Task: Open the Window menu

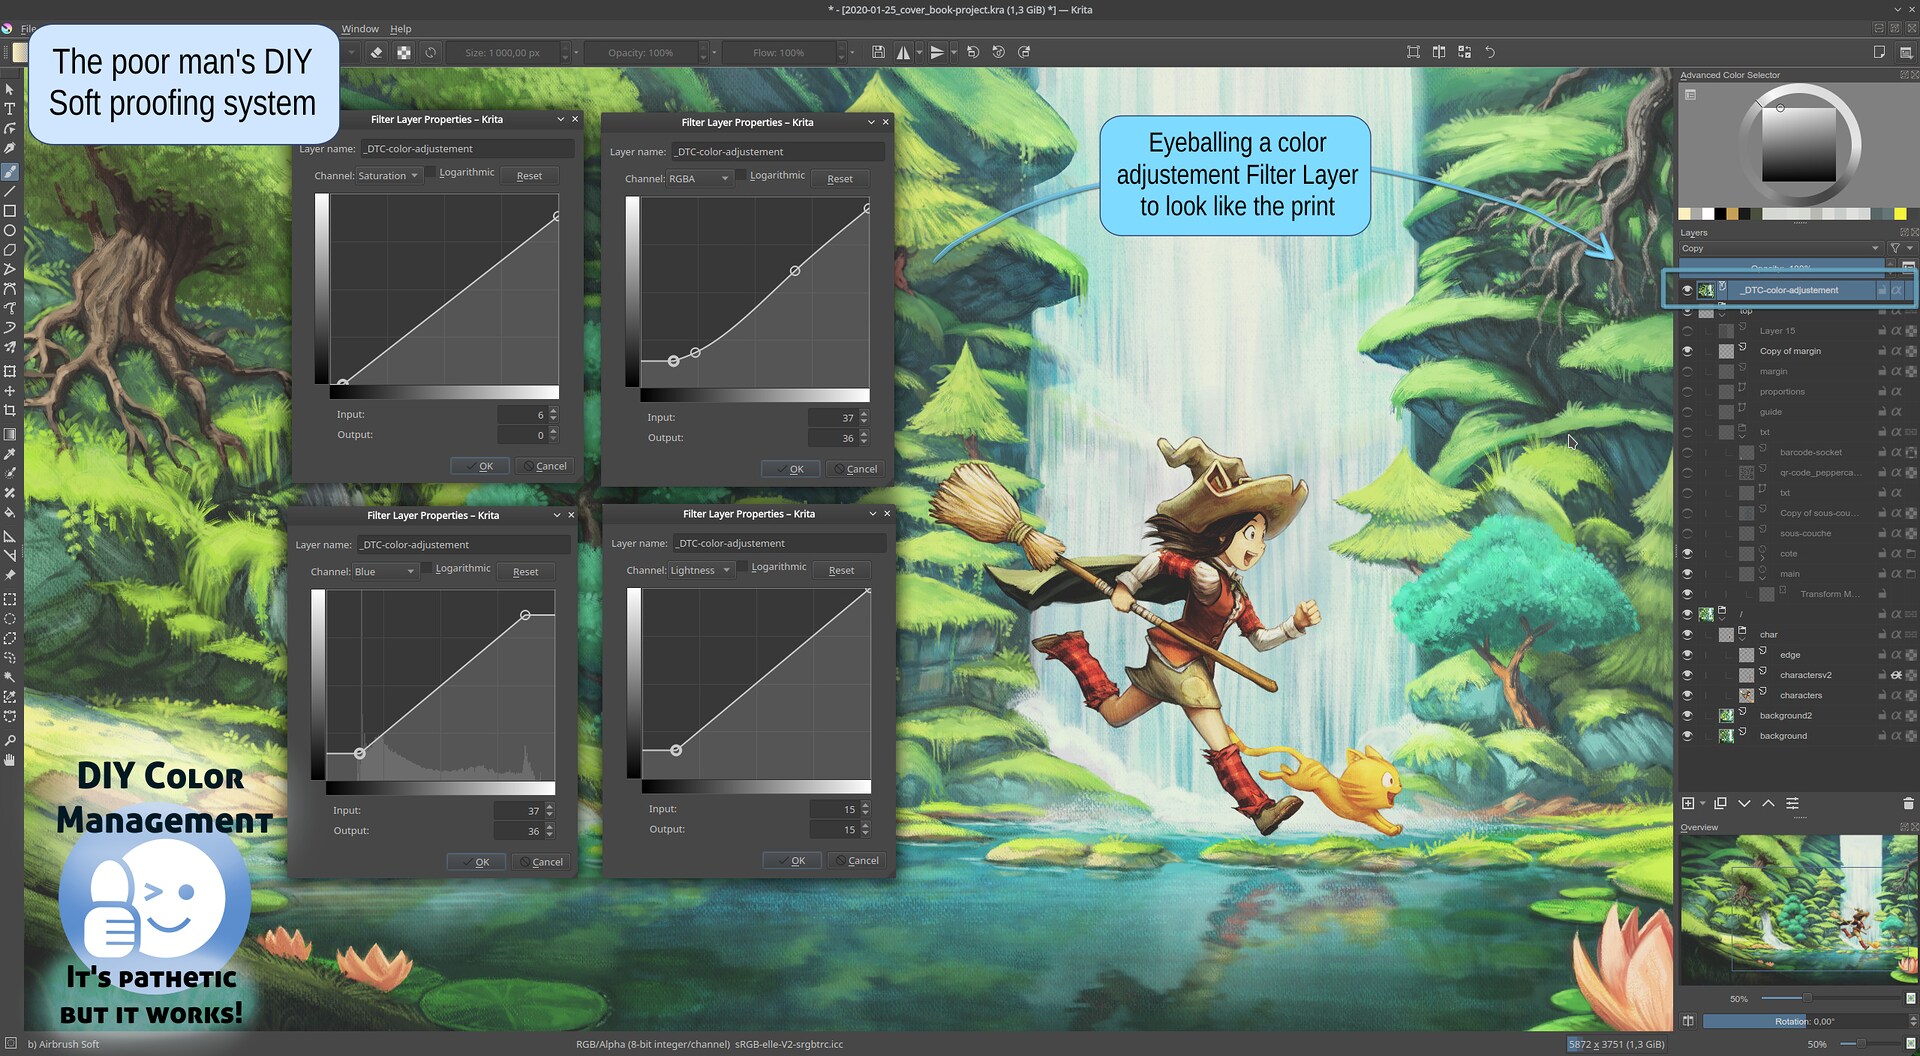Action: click(x=360, y=29)
